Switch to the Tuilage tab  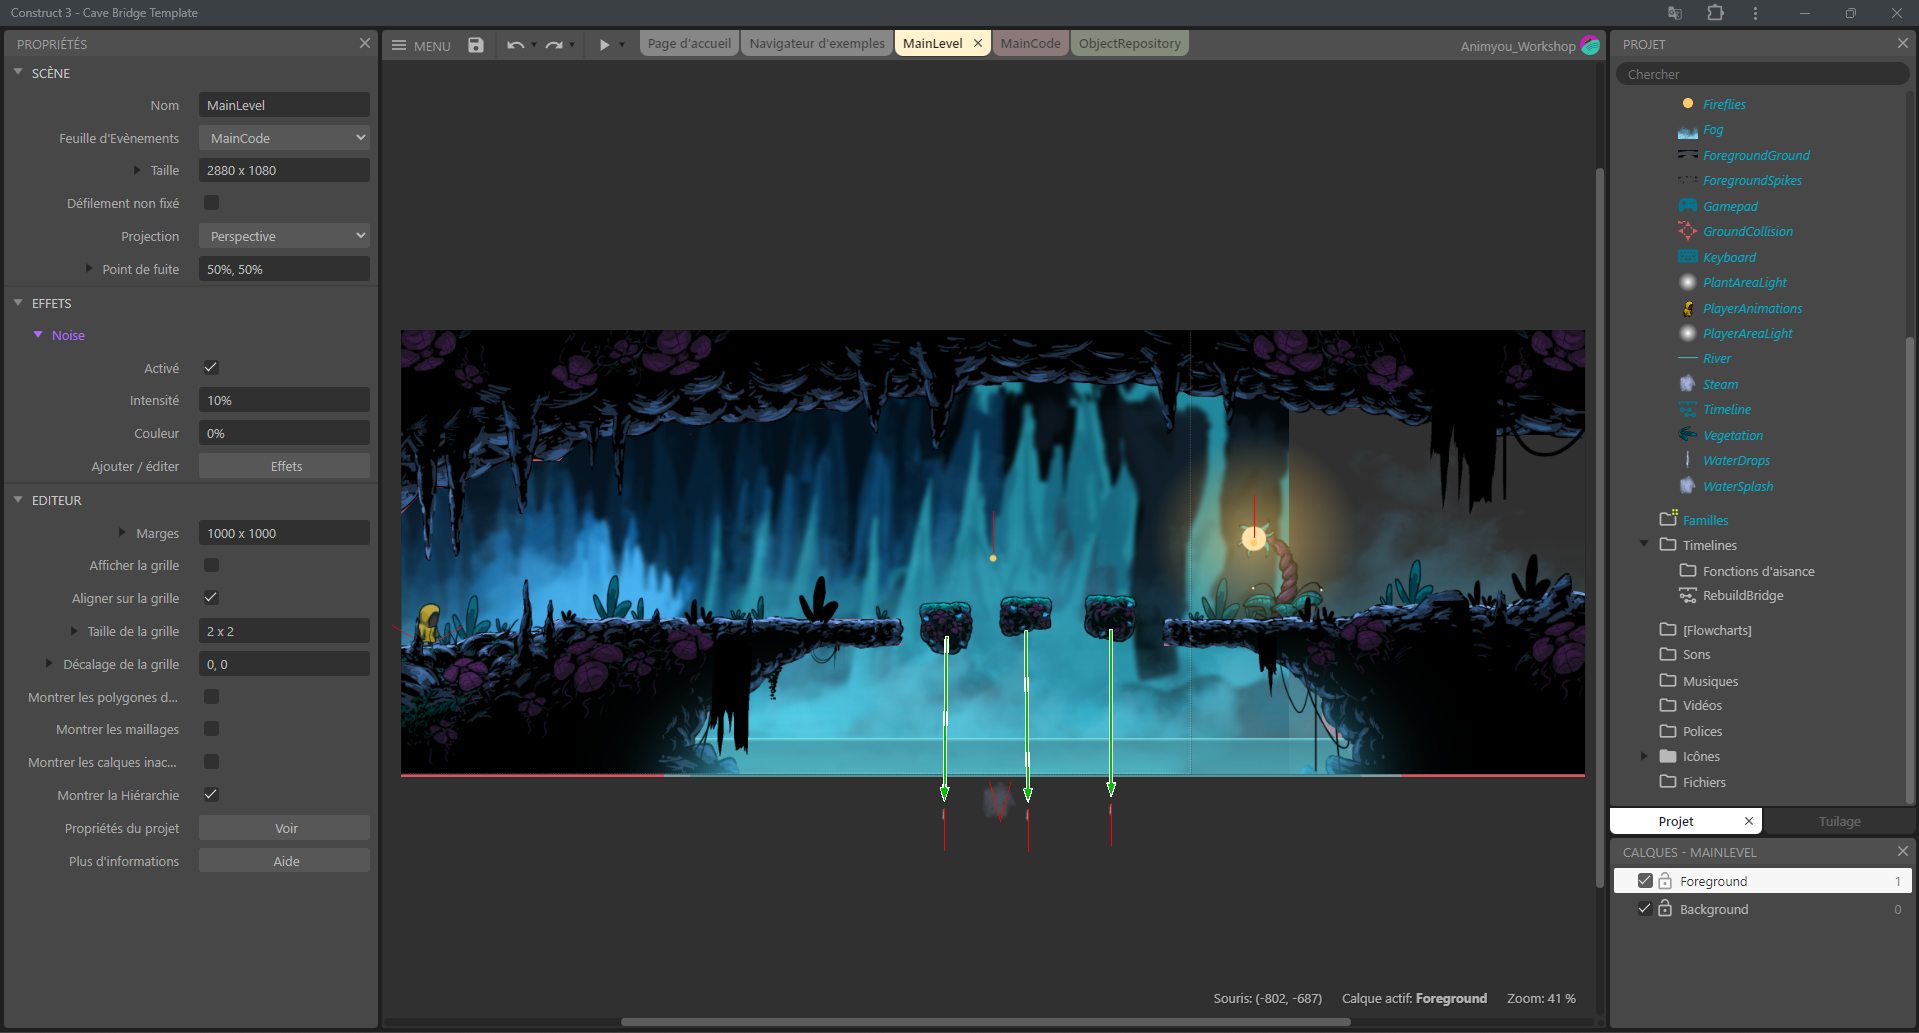[1839, 821]
